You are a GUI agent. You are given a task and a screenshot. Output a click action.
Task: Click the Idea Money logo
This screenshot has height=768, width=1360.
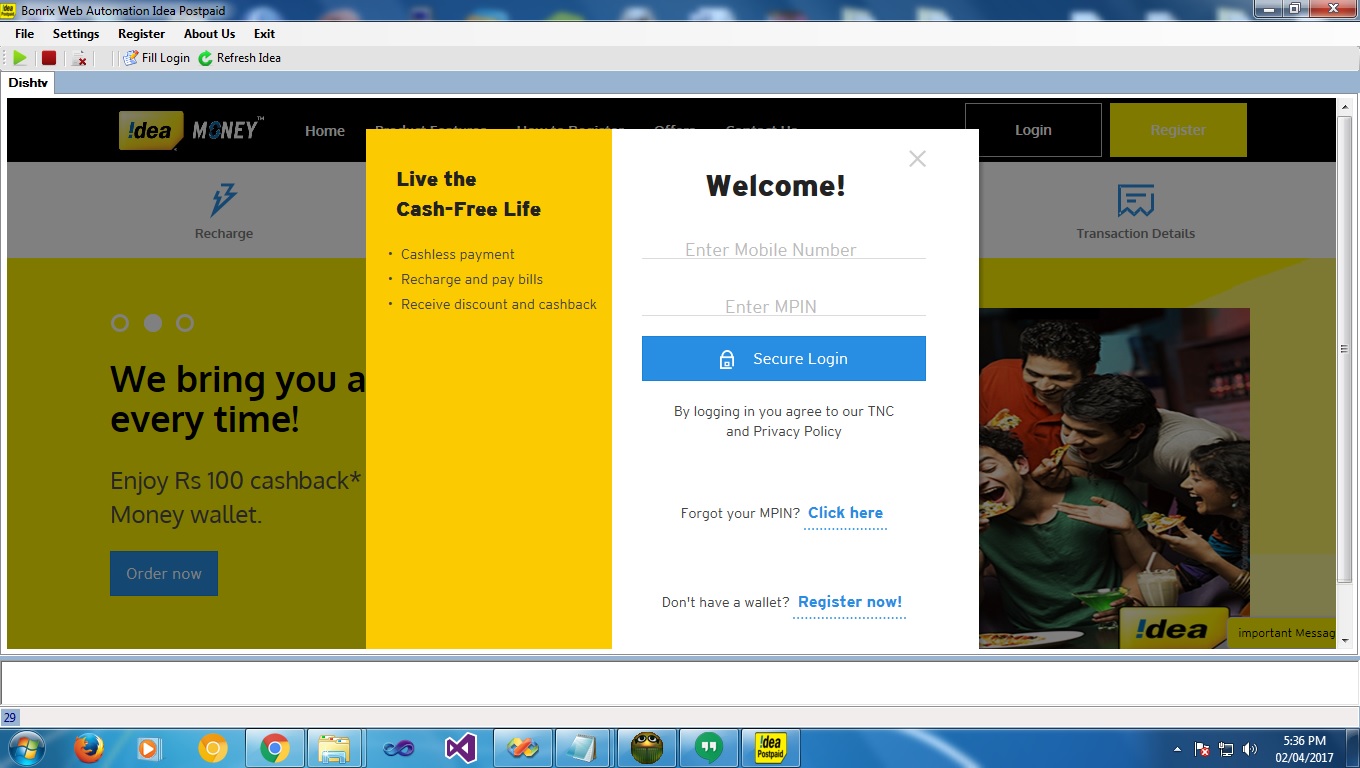[191, 130]
